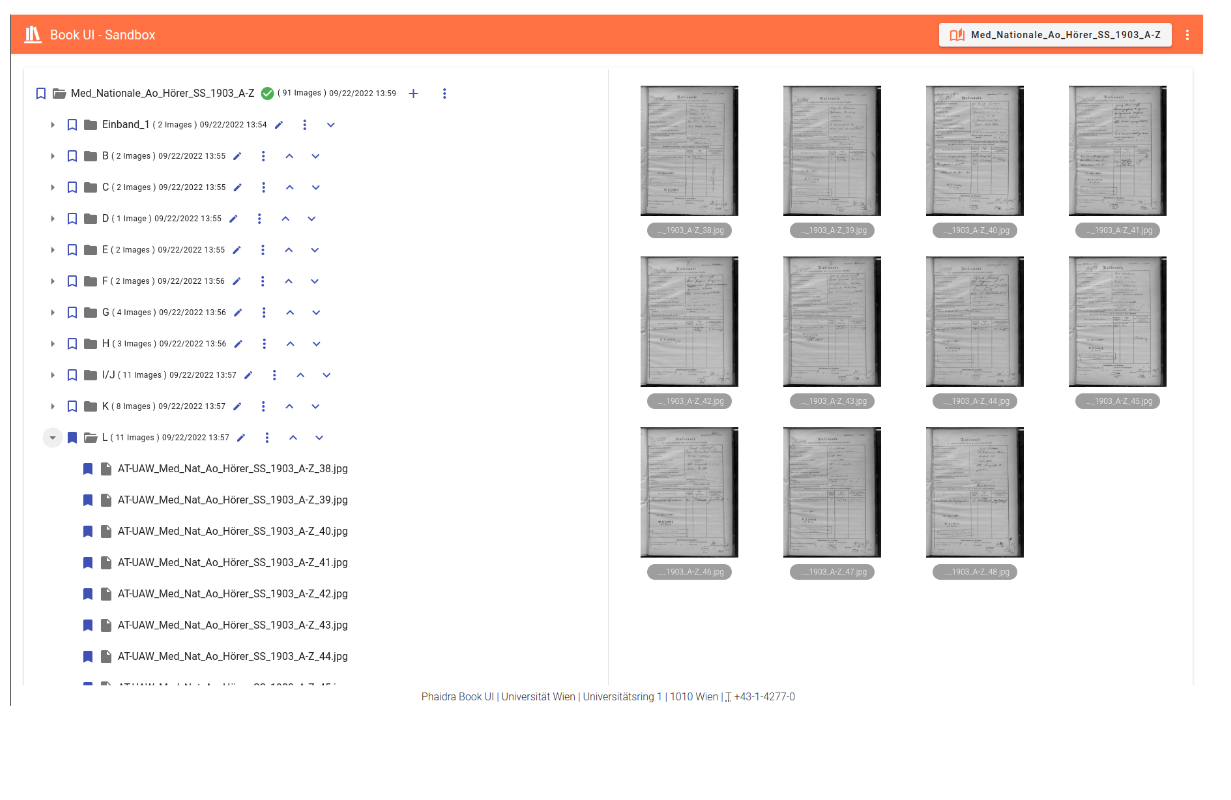Screen dimensions: 1231x800
Task: Expand the C folder tree node
Action: pyautogui.click(x=52, y=188)
